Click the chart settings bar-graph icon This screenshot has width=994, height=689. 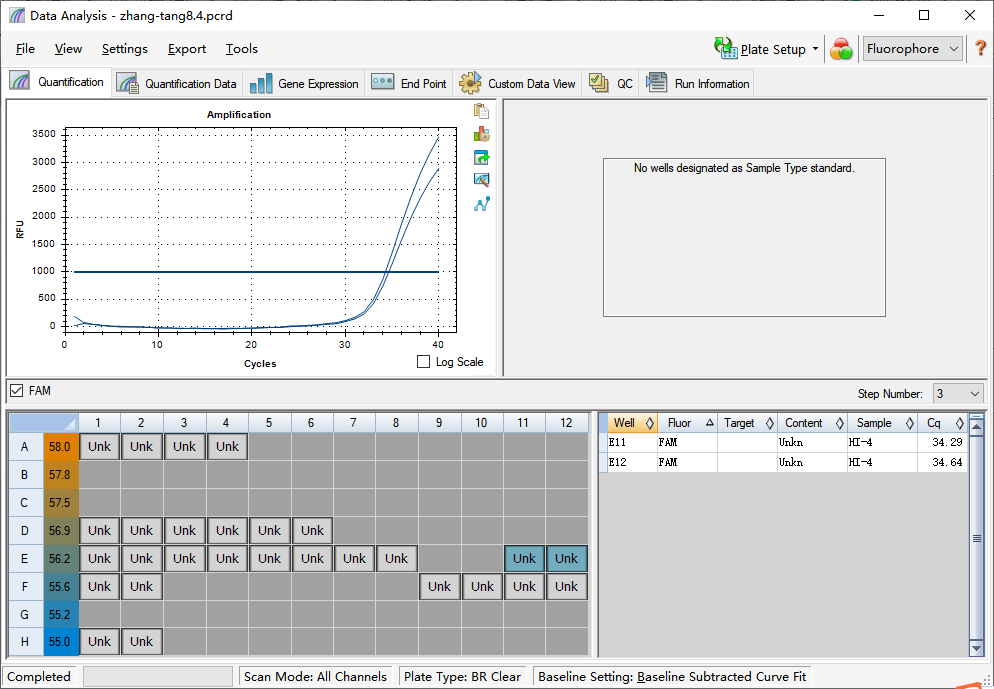481,134
